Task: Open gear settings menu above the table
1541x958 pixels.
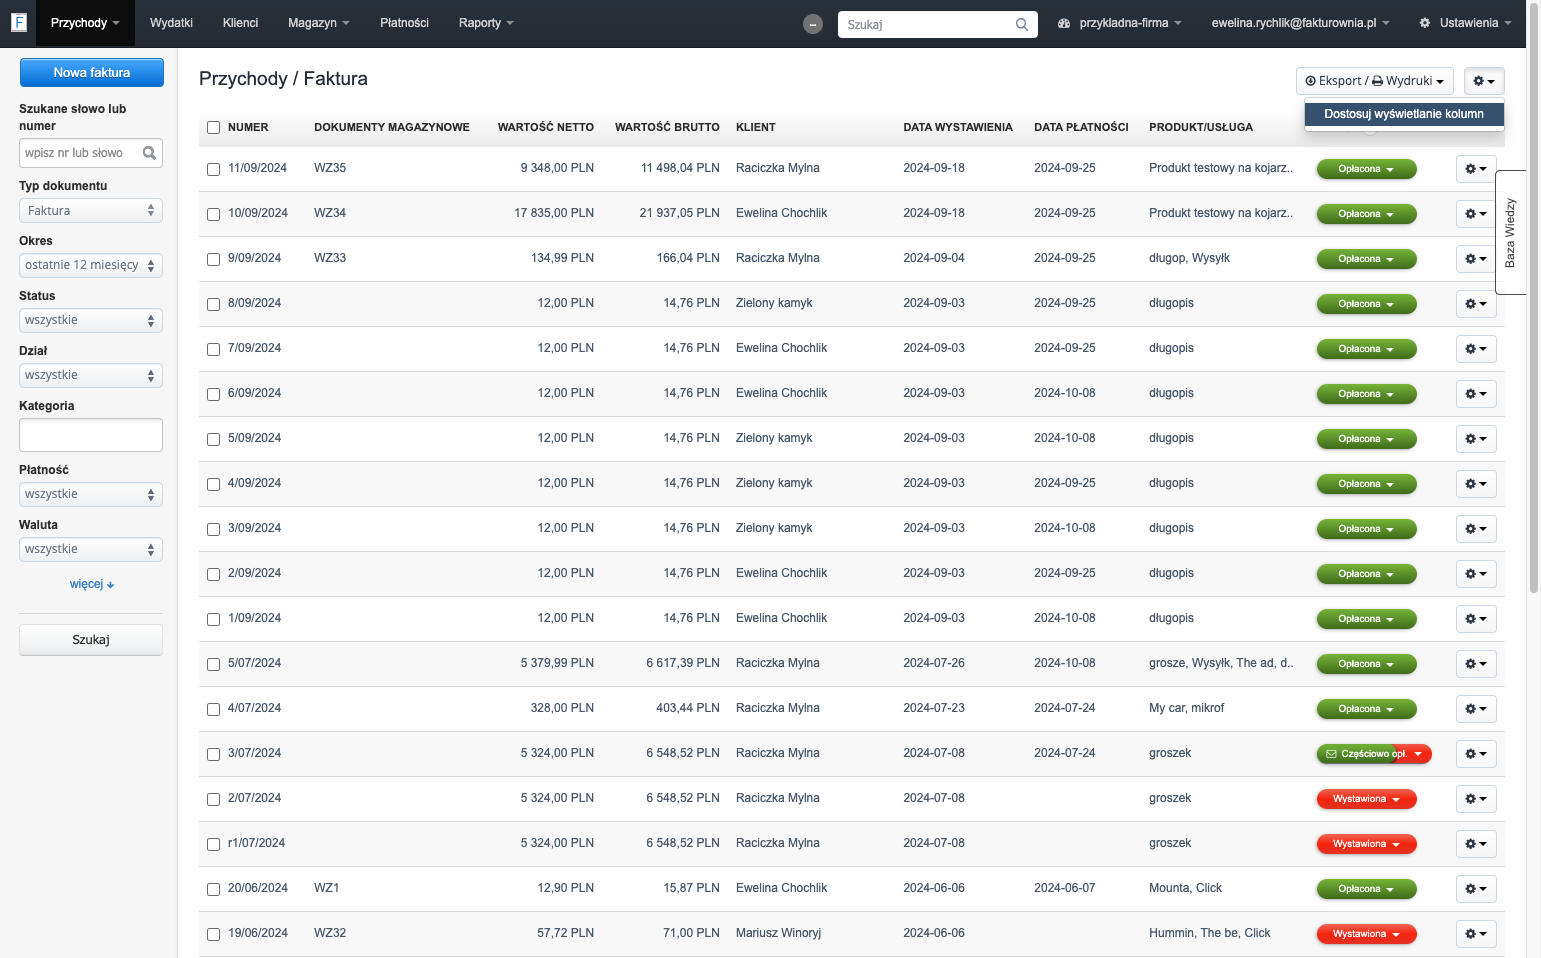Action: coord(1484,81)
